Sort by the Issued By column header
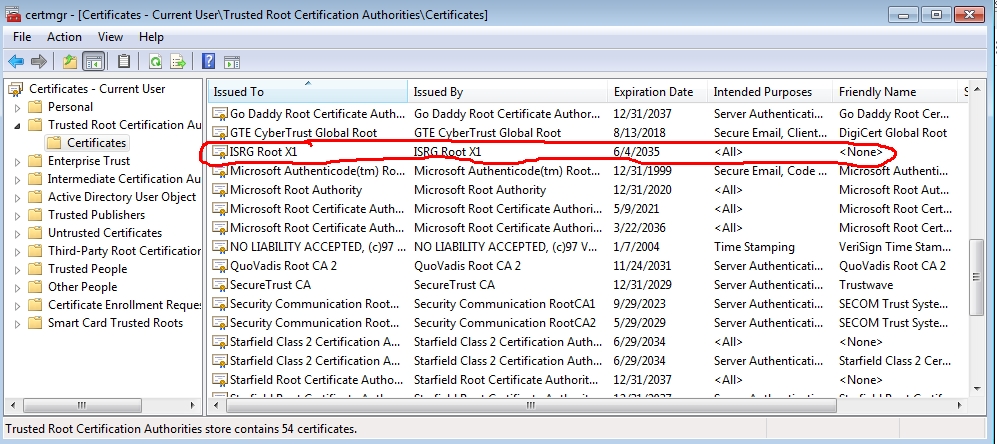This screenshot has height=444, width=997. pyautogui.click(x=507, y=92)
